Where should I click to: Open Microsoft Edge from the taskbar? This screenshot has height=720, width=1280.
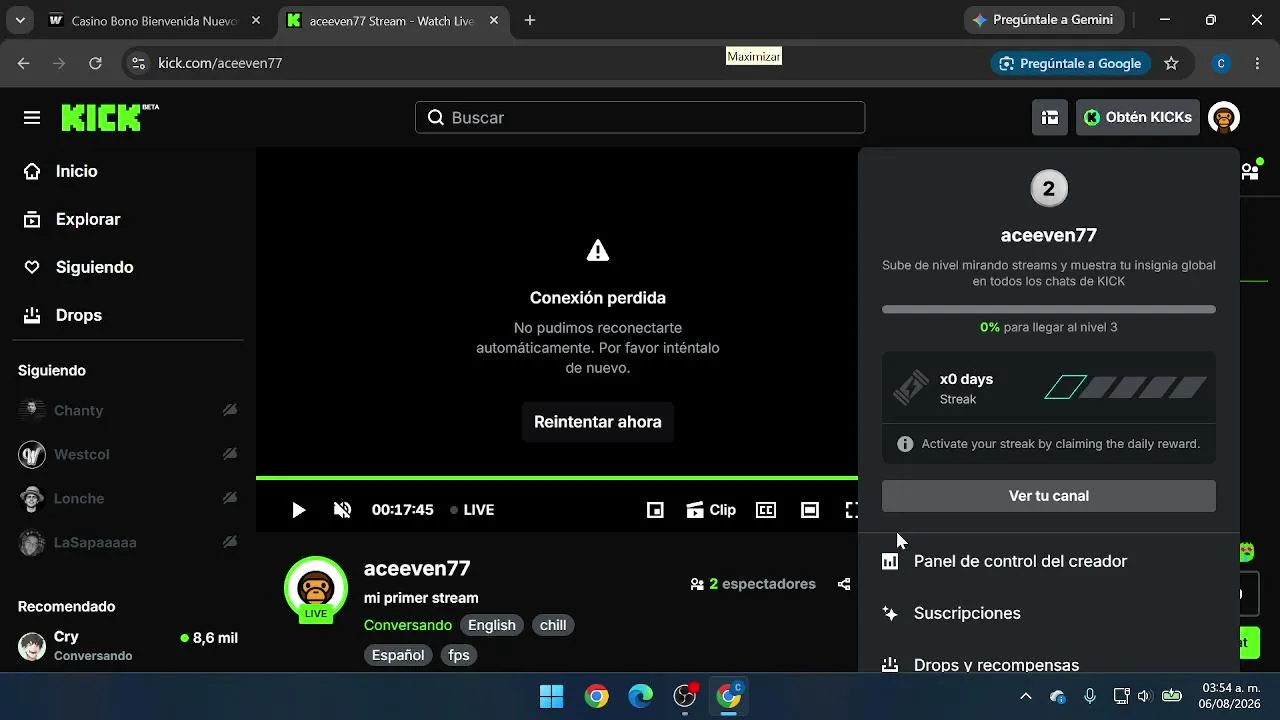[640, 696]
